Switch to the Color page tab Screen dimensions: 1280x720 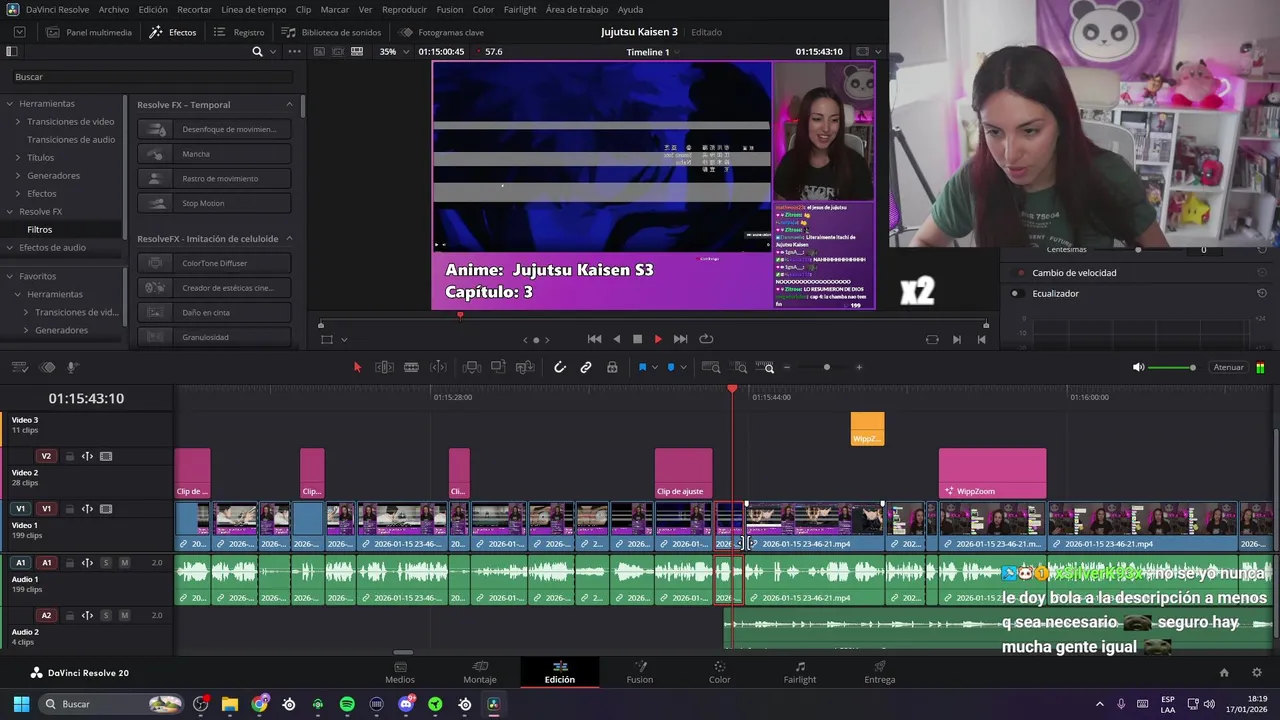tap(720, 672)
